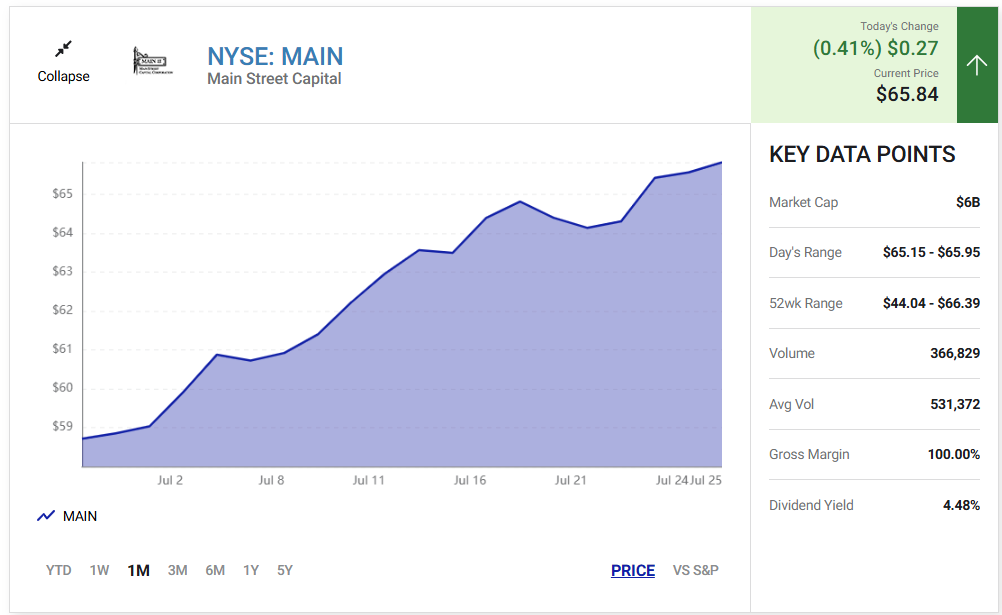Click the 52wk Range value $44.04 - $66.39

(x=931, y=303)
